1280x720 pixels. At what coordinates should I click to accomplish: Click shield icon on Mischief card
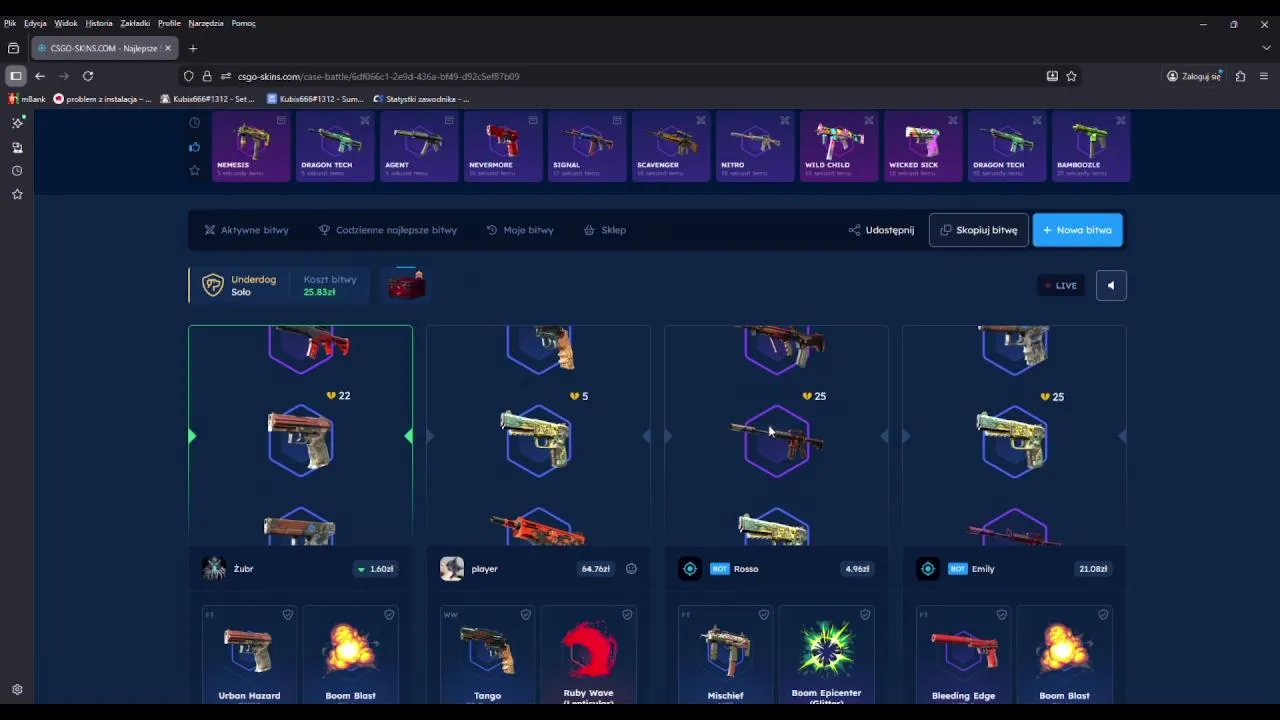pyautogui.click(x=764, y=614)
